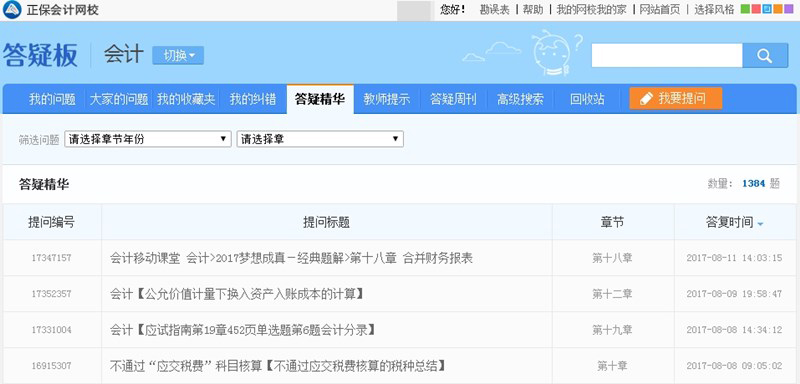Viewport: 800px width, 384px height.
Task: Click the search input field
Action: 667,56
